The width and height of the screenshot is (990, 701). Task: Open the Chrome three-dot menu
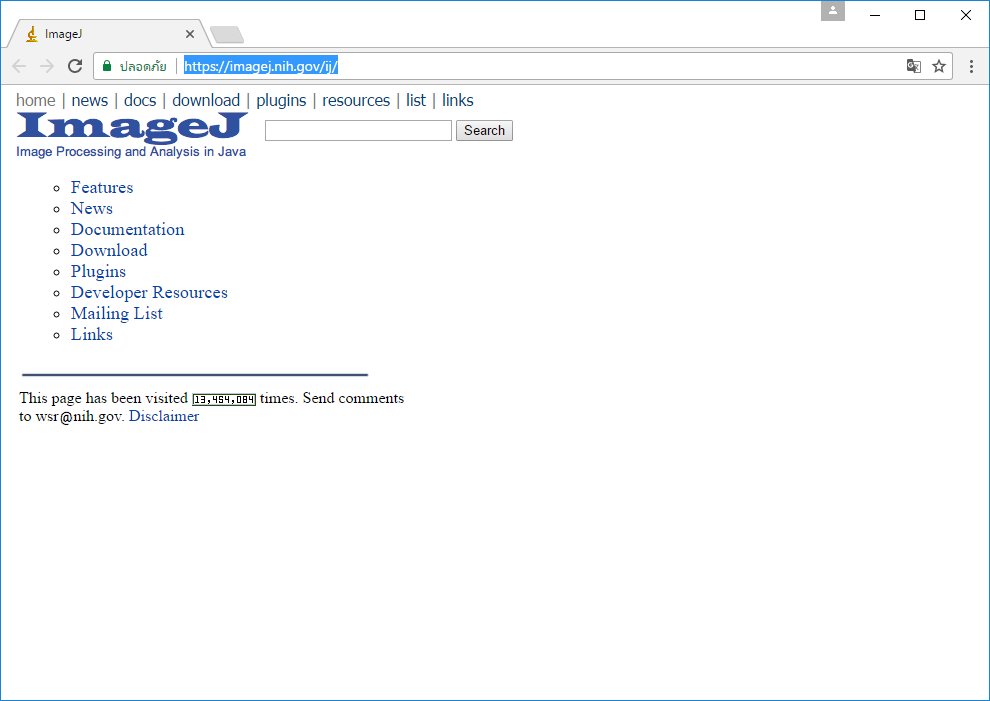[x=972, y=65]
